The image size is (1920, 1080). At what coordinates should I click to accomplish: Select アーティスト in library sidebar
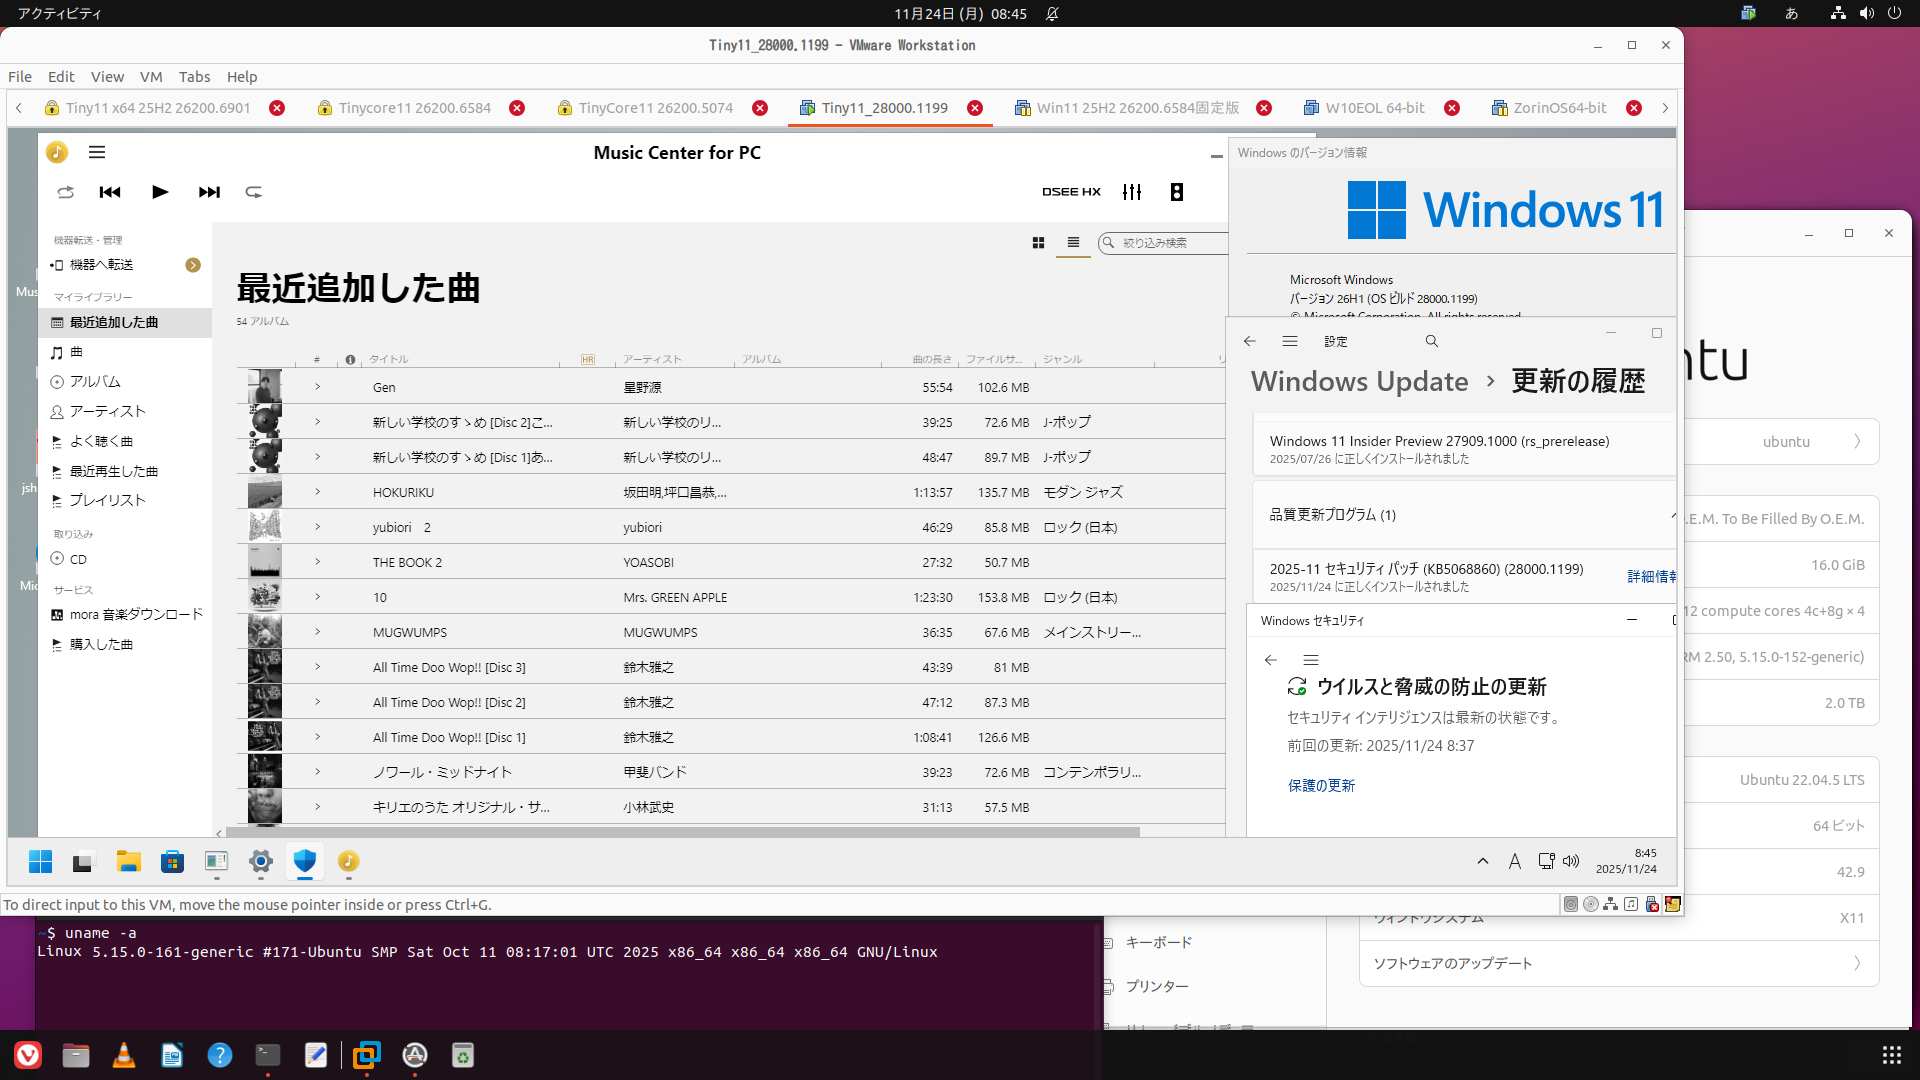pyautogui.click(x=107, y=411)
